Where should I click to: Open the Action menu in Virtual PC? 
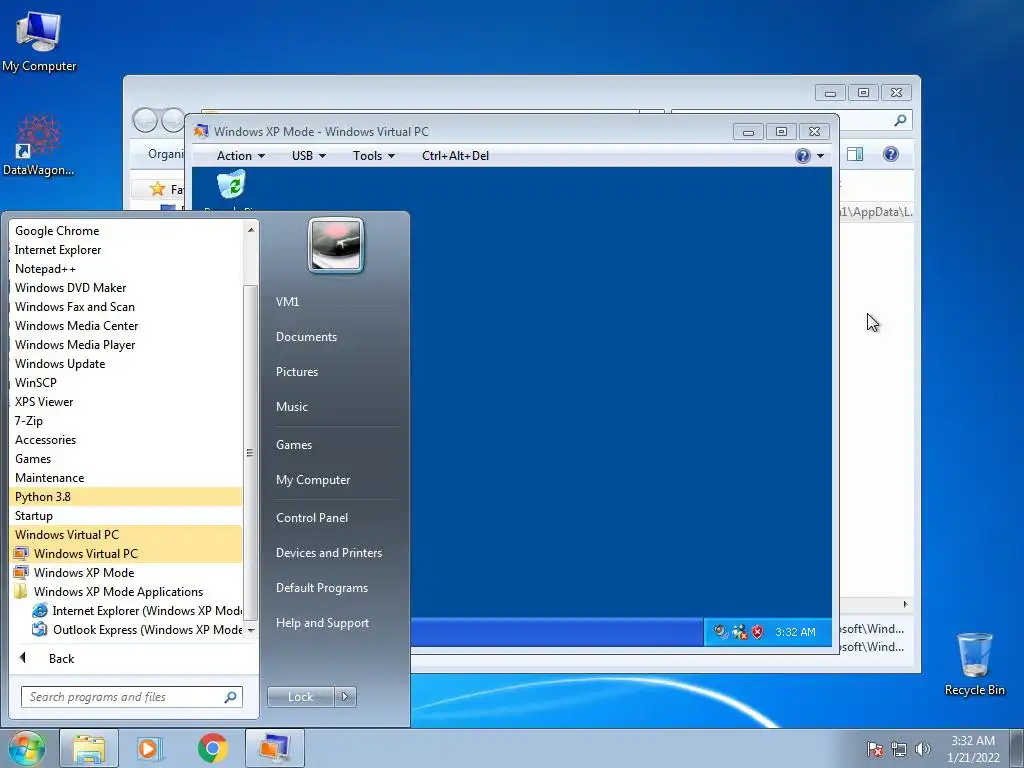(x=241, y=155)
